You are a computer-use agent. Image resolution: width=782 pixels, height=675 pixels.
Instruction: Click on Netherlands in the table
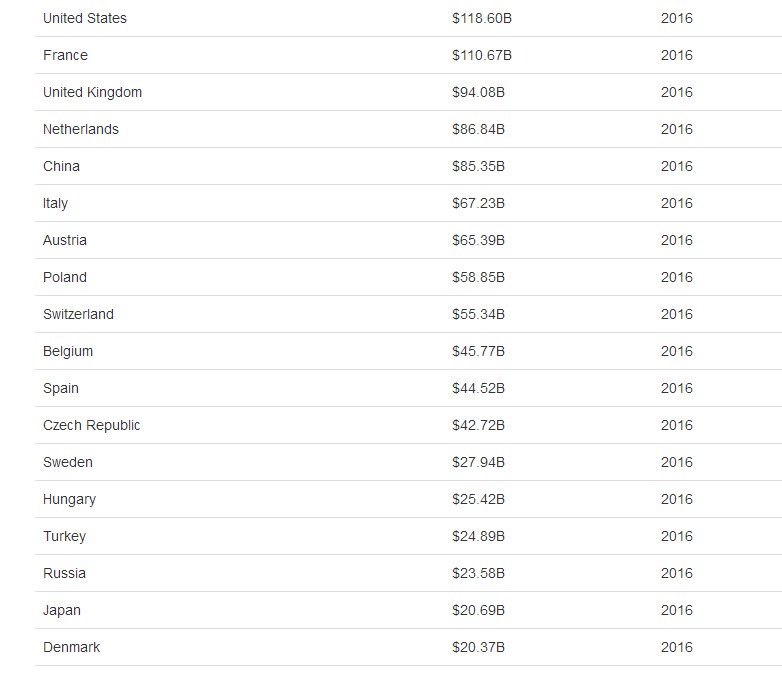pyautogui.click(x=81, y=129)
